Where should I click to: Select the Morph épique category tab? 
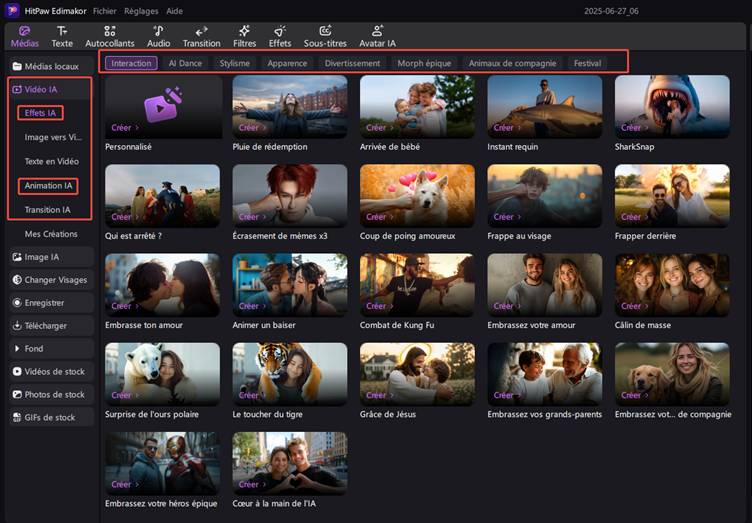(x=424, y=63)
